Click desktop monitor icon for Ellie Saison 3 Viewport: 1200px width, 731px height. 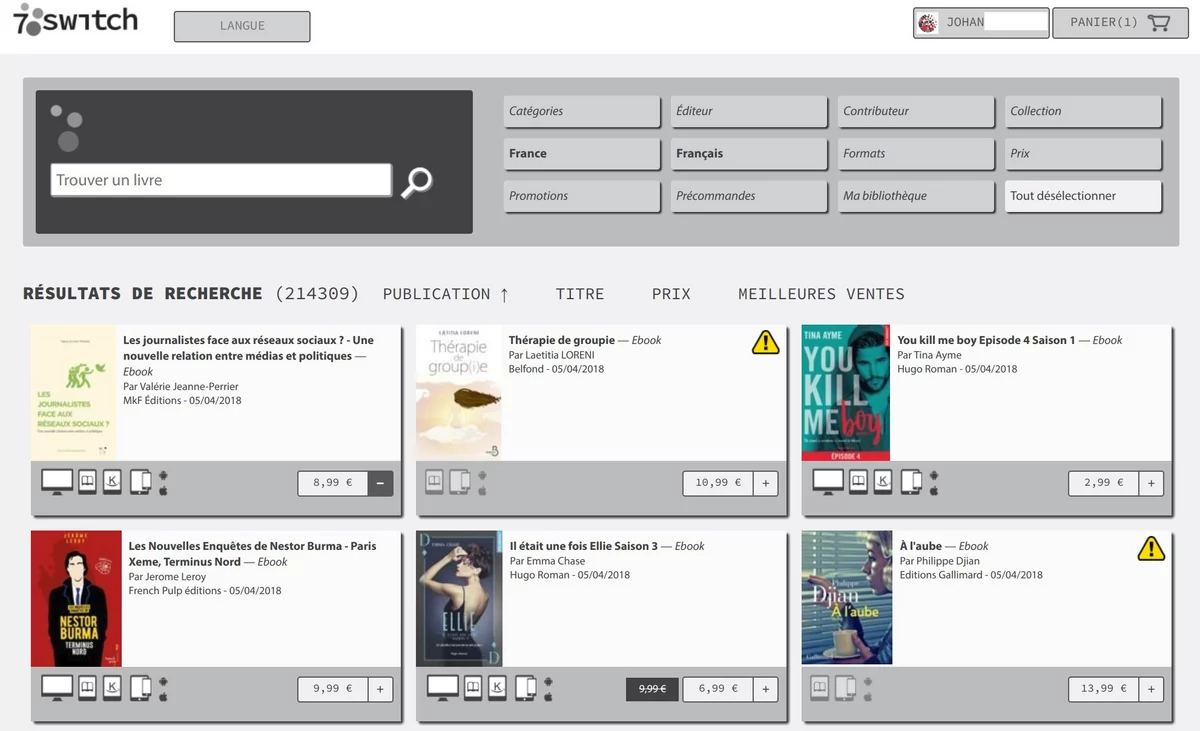[x=443, y=688]
